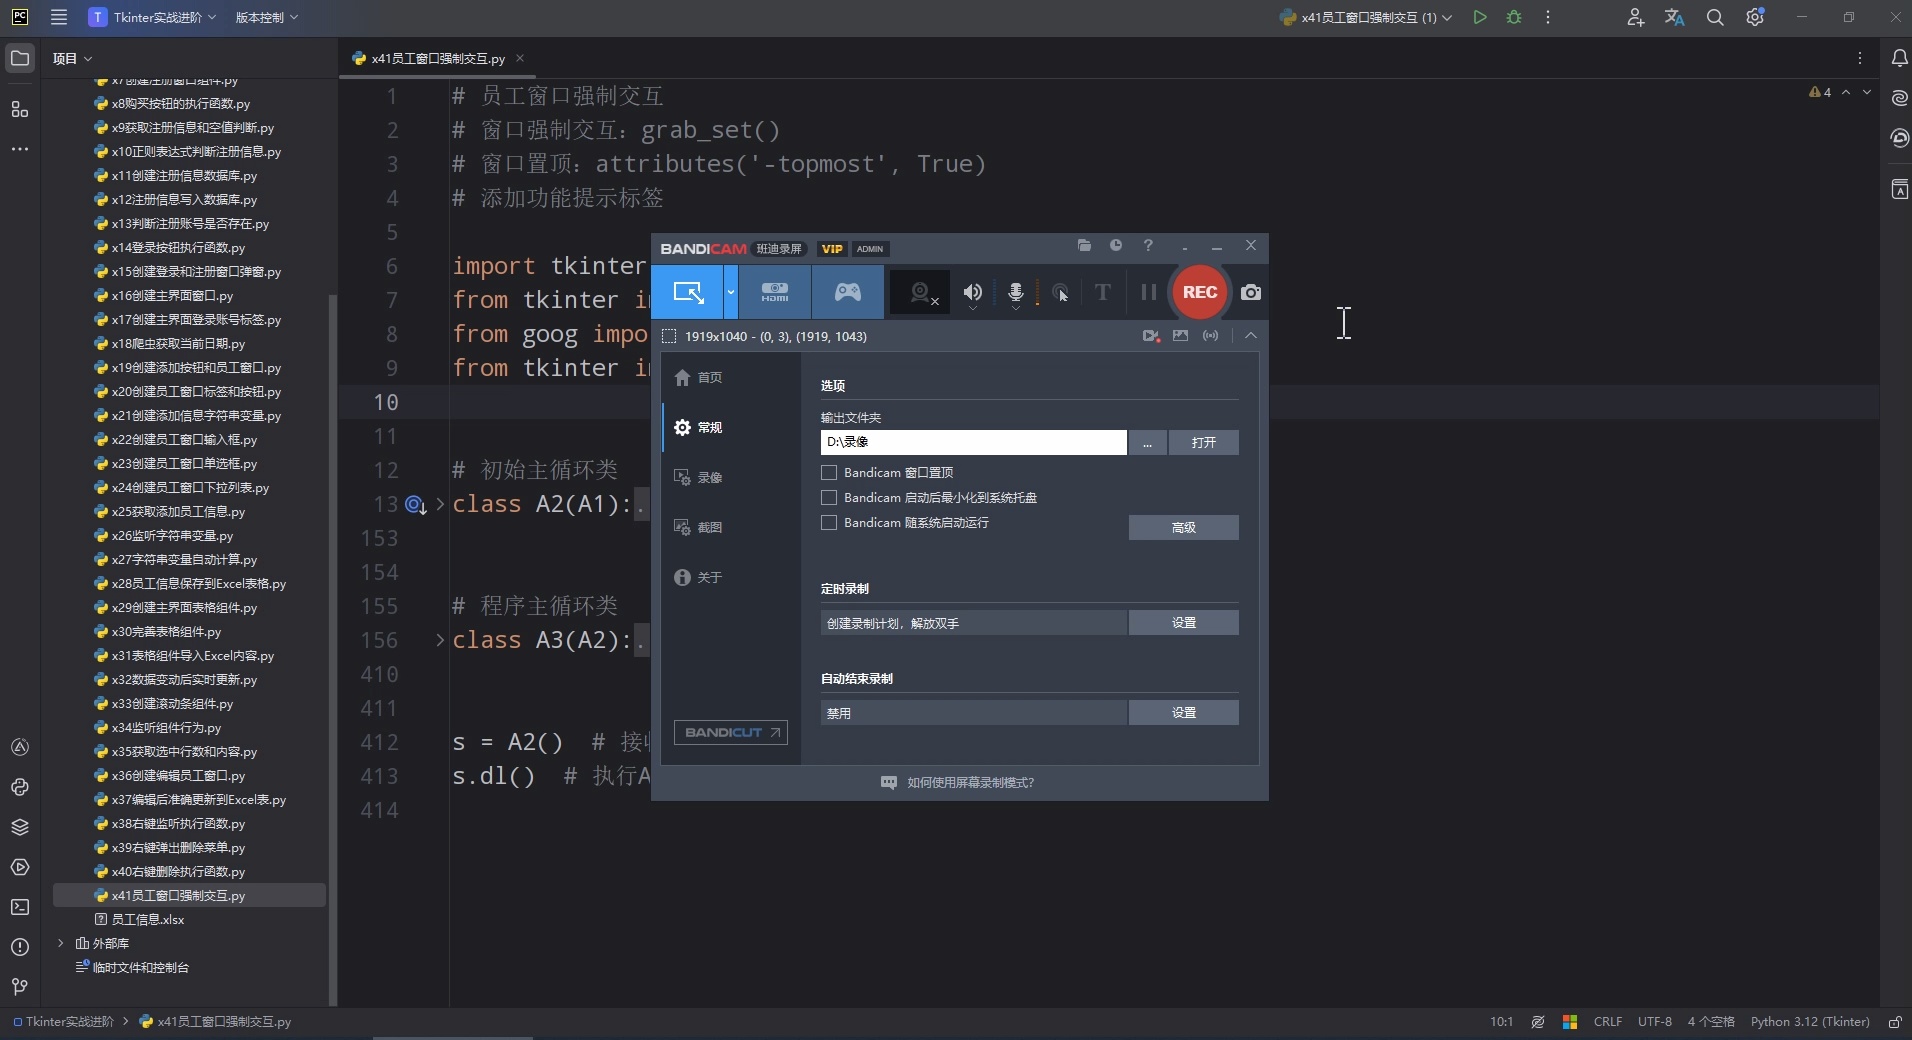Enable Bandicam 随系统启动运行
This screenshot has width=1912, height=1040.
click(x=828, y=523)
